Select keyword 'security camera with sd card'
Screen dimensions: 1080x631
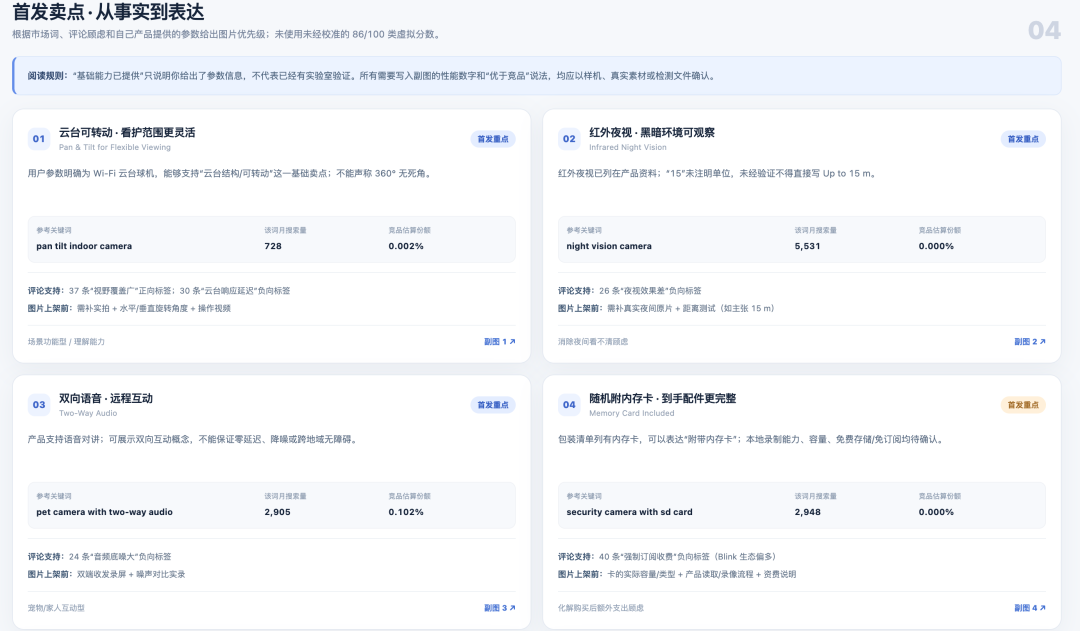pyautogui.click(x=630, y=512)
